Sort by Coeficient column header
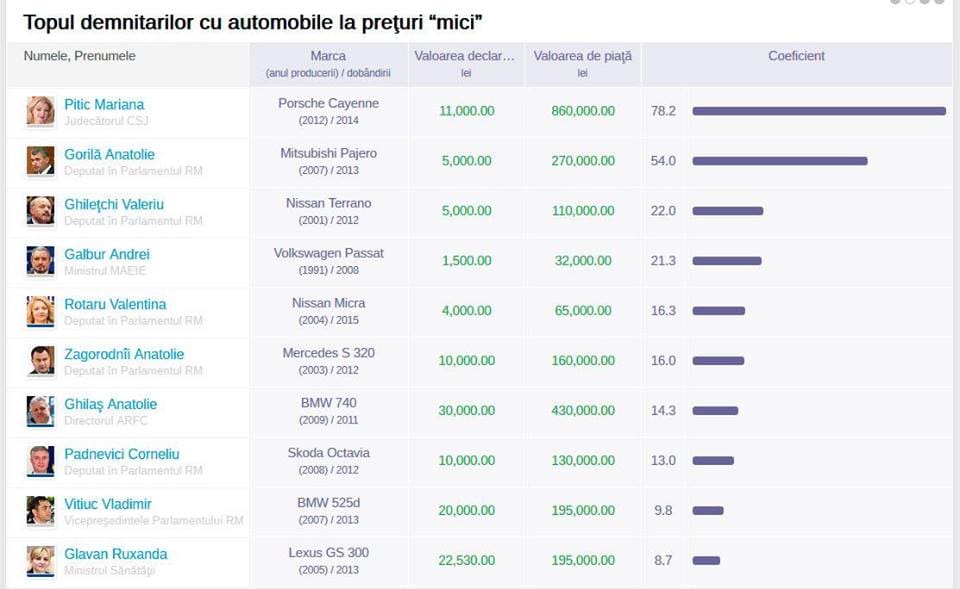 point(797,56)
